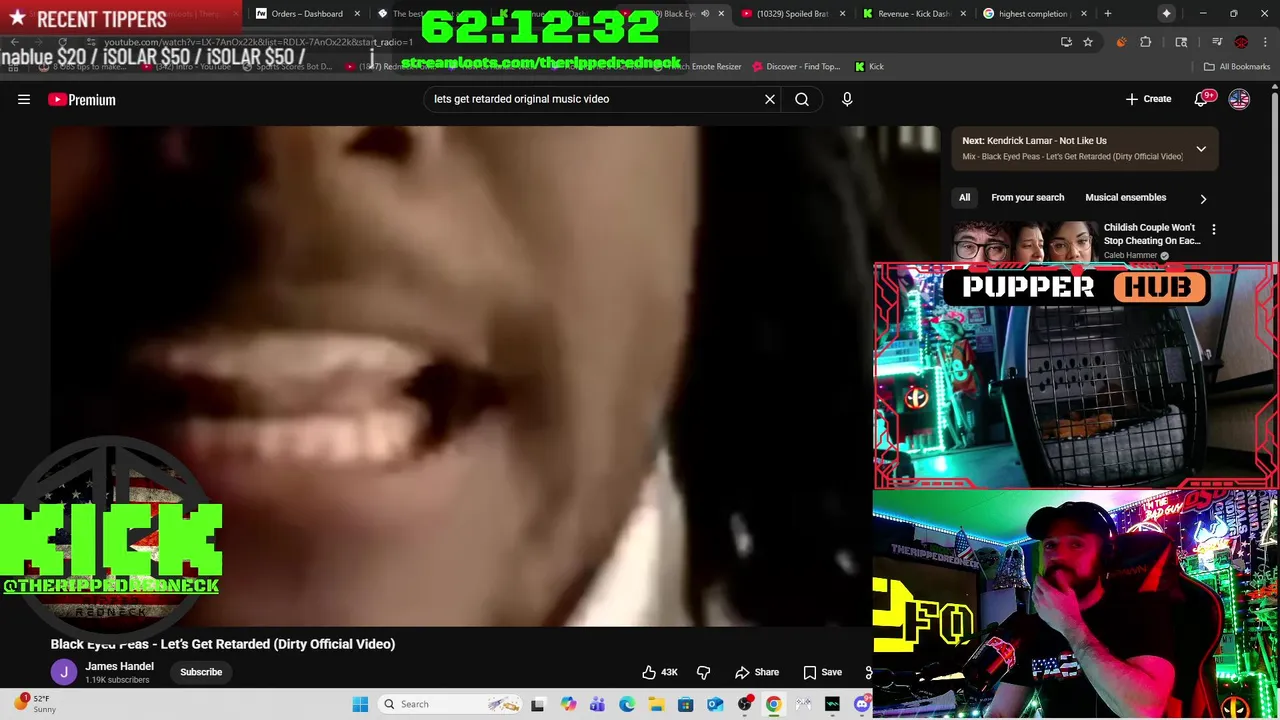Viewport: 1280px width, 720px height.
Task: Open Outlook from the taskbar
Action: coord(715,704)
